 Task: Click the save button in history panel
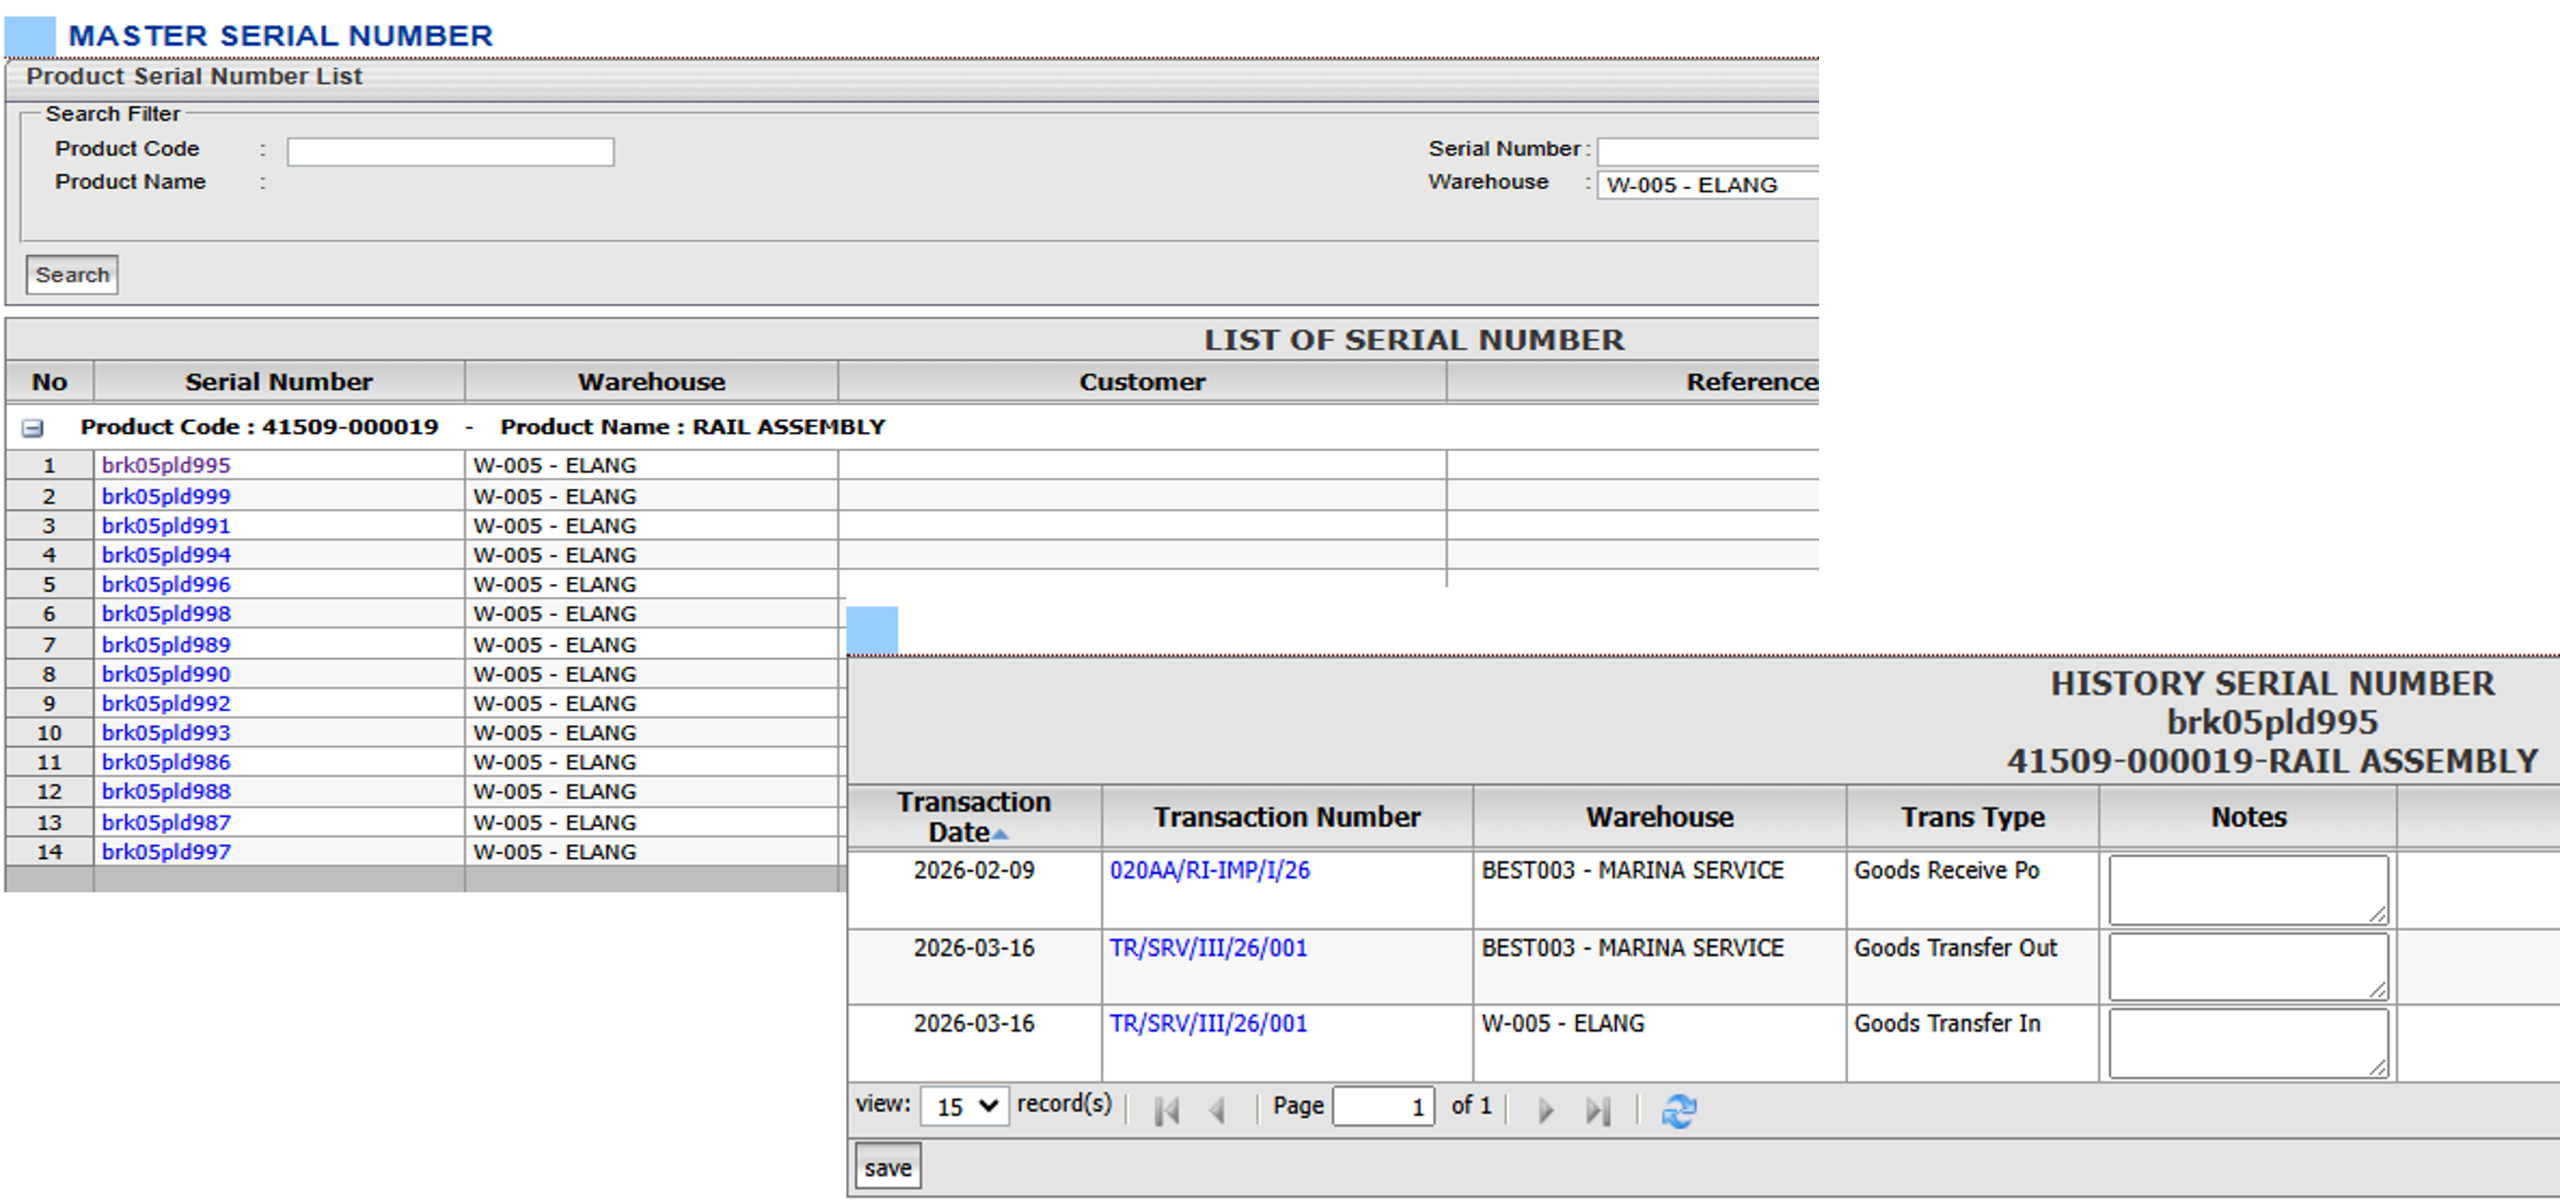[888, 1167]
